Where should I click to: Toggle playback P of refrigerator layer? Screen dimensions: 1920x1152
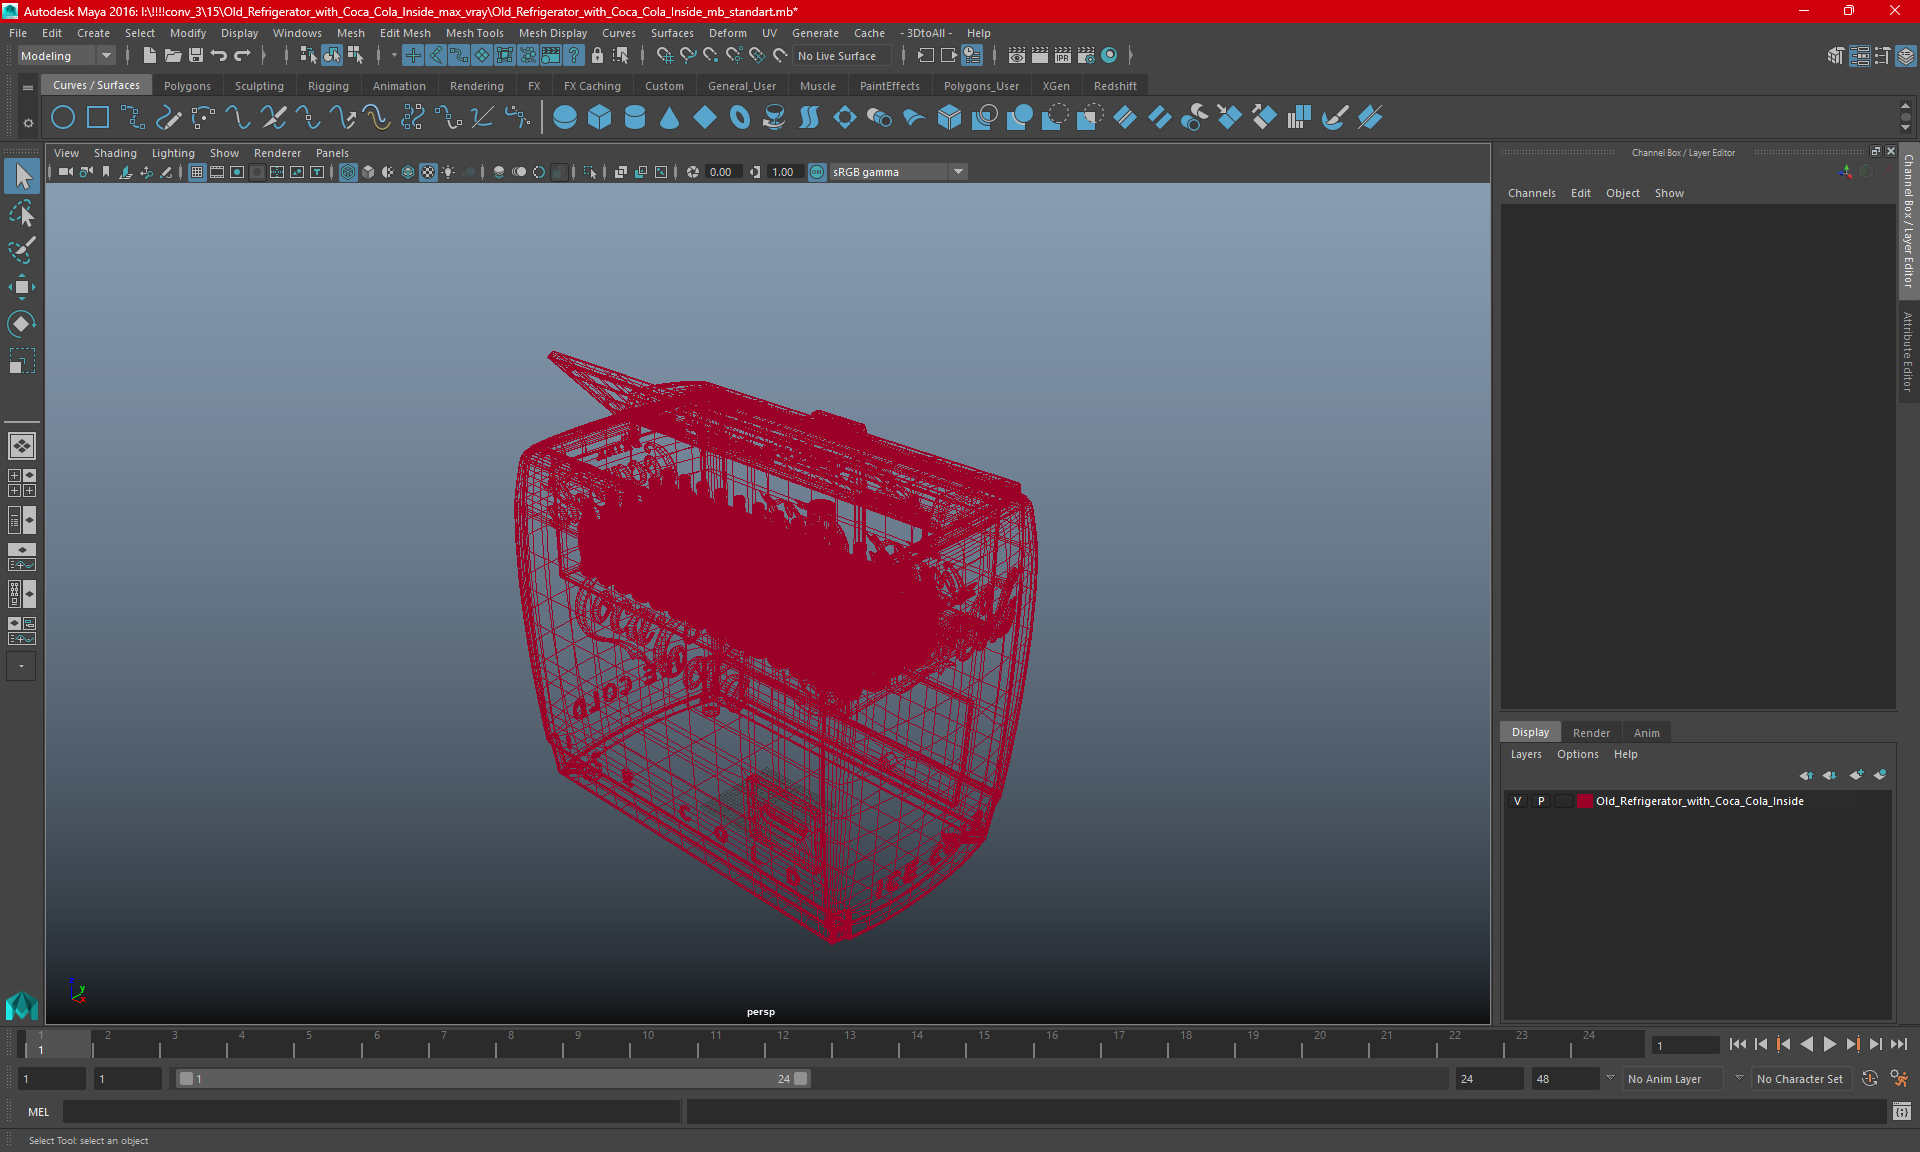[1541, 801]
